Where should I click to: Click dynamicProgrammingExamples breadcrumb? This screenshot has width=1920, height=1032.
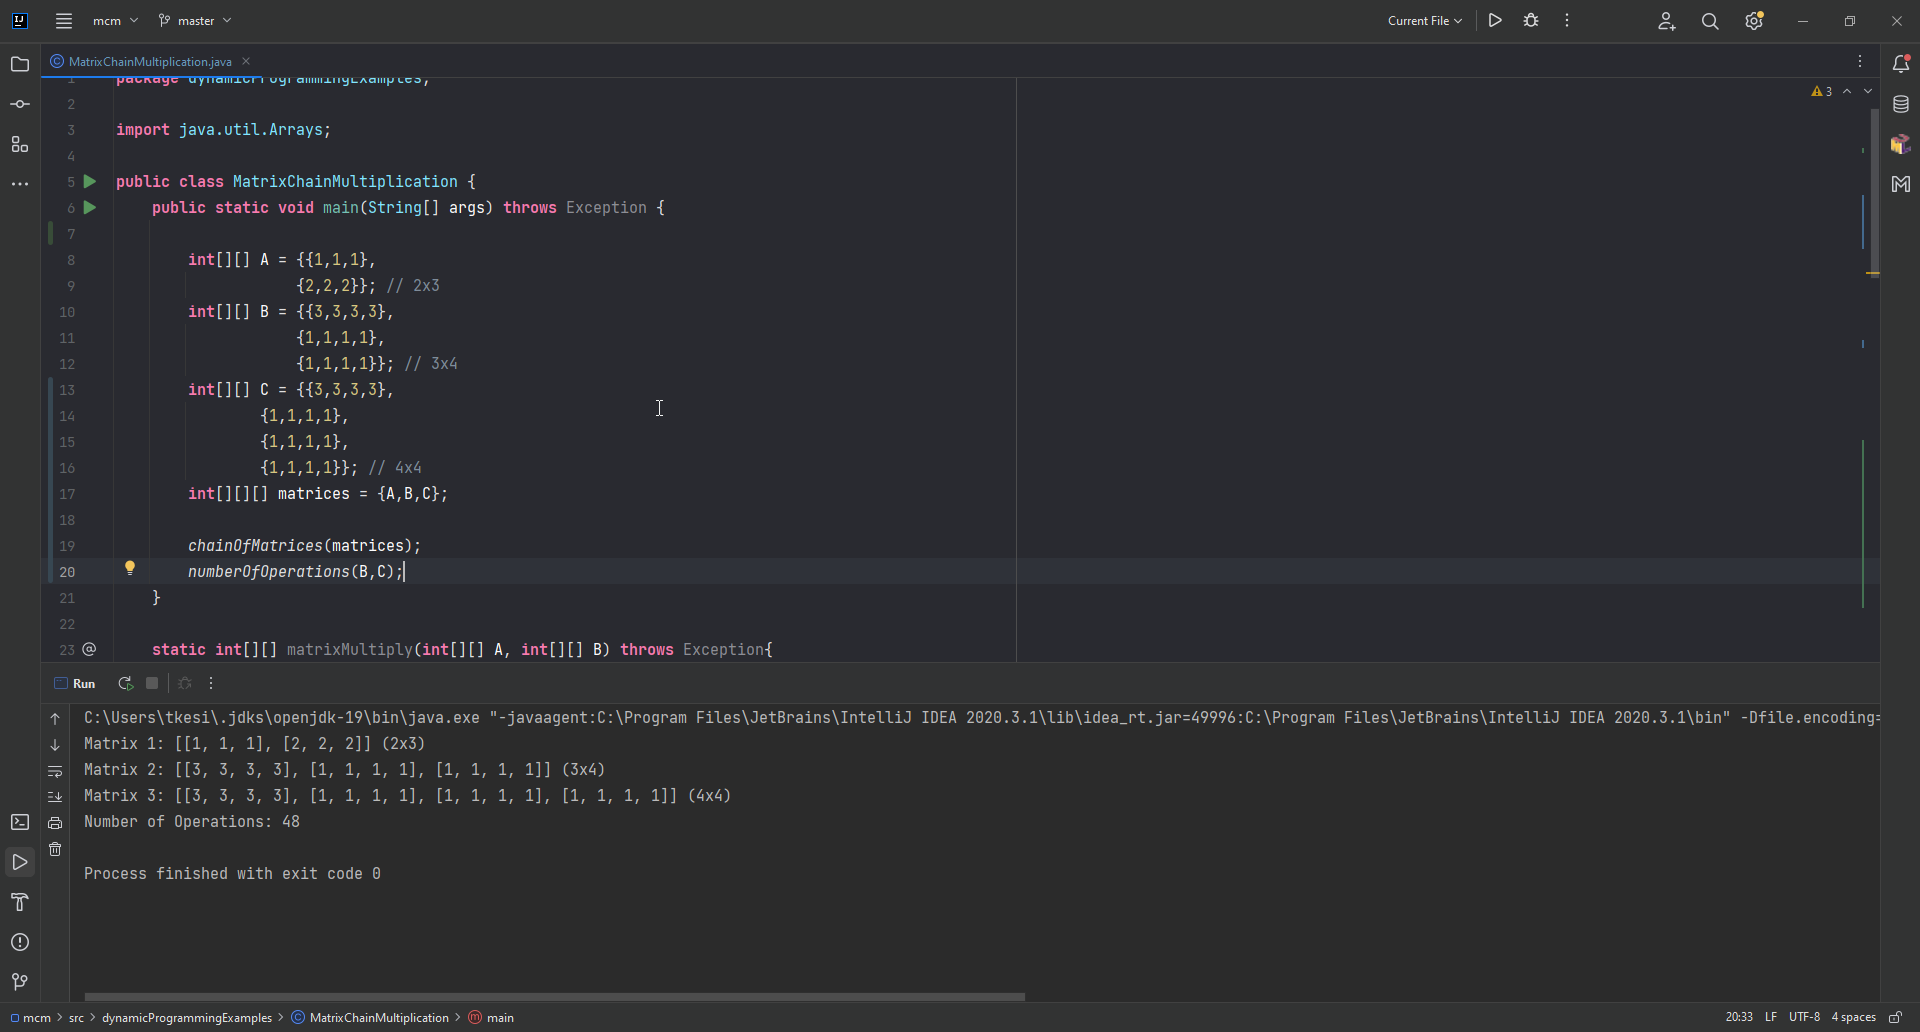[x=186, y=1018]
